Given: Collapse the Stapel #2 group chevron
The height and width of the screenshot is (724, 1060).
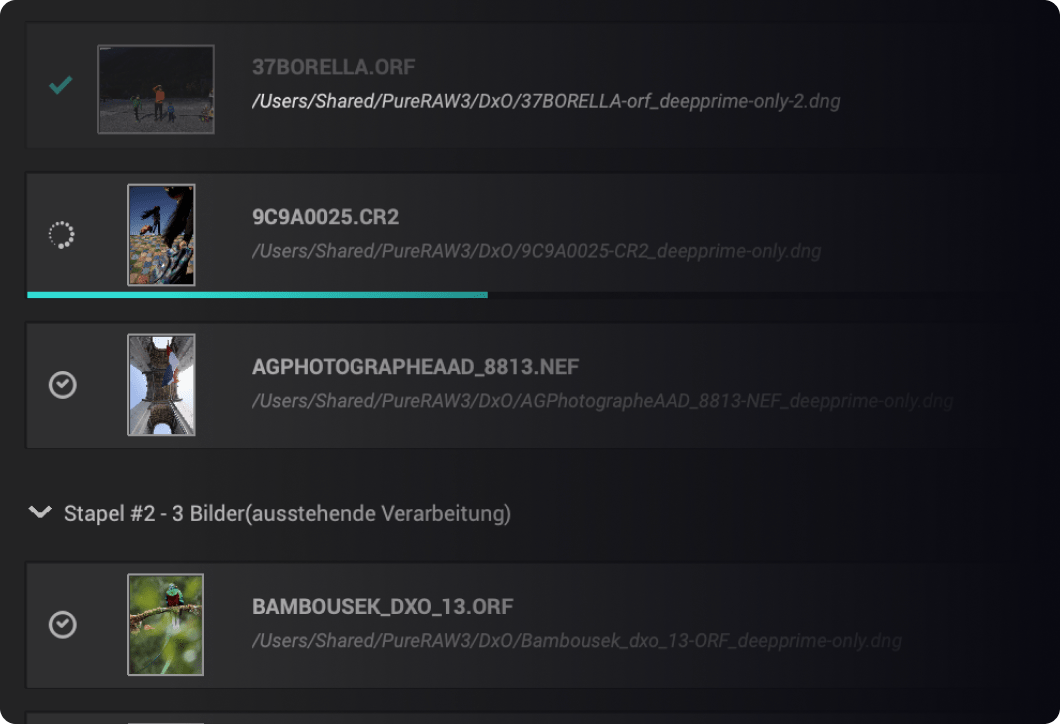Looking at the screenshot, I should tap(40, 512).
